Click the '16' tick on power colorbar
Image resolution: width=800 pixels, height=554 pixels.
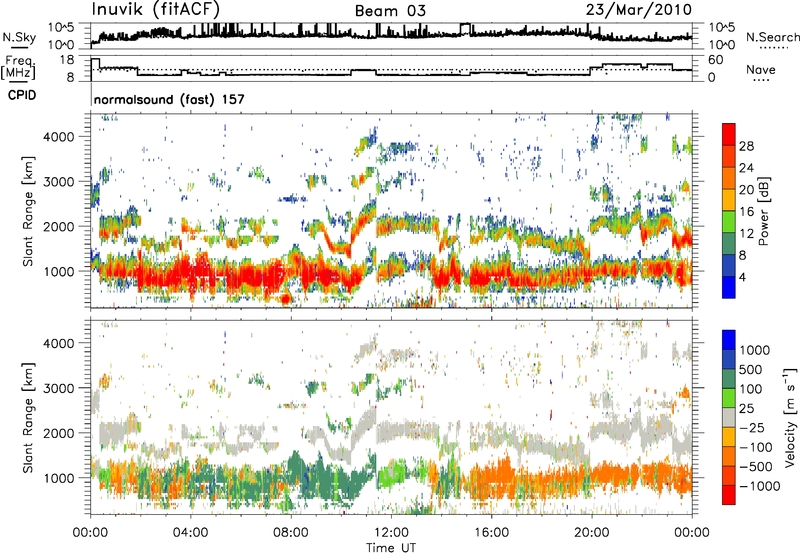pos(746,212)
